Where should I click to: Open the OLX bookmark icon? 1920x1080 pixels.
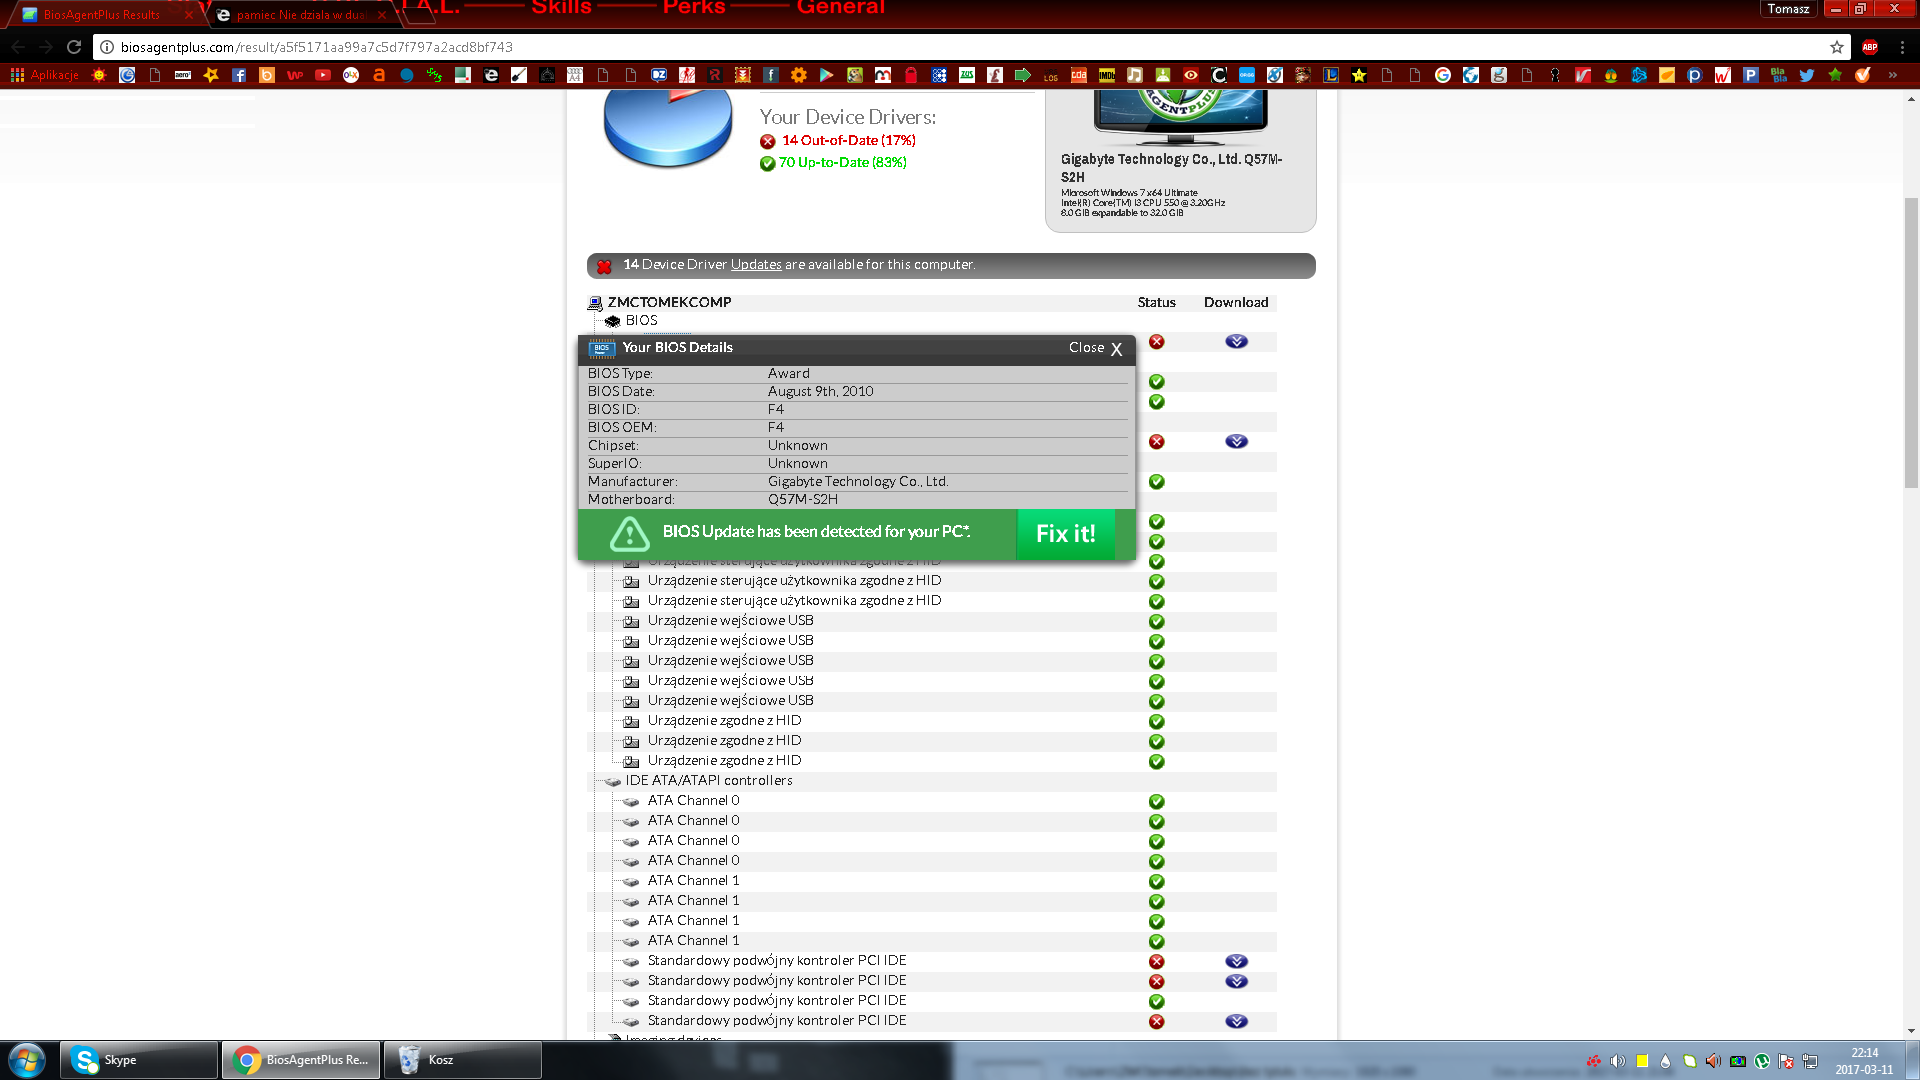[351, 75]
